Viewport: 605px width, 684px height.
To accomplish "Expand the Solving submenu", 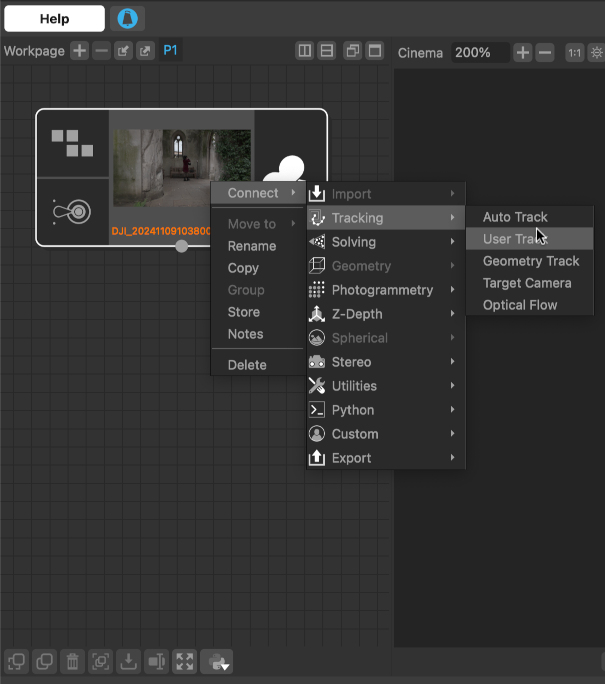I will (386, 242).
